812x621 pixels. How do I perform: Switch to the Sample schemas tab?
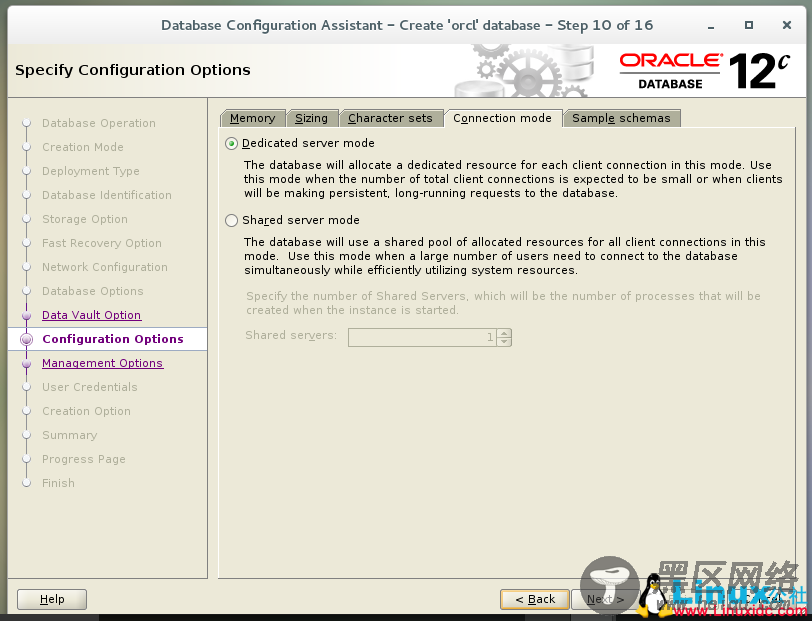click(x=621, y=118)
